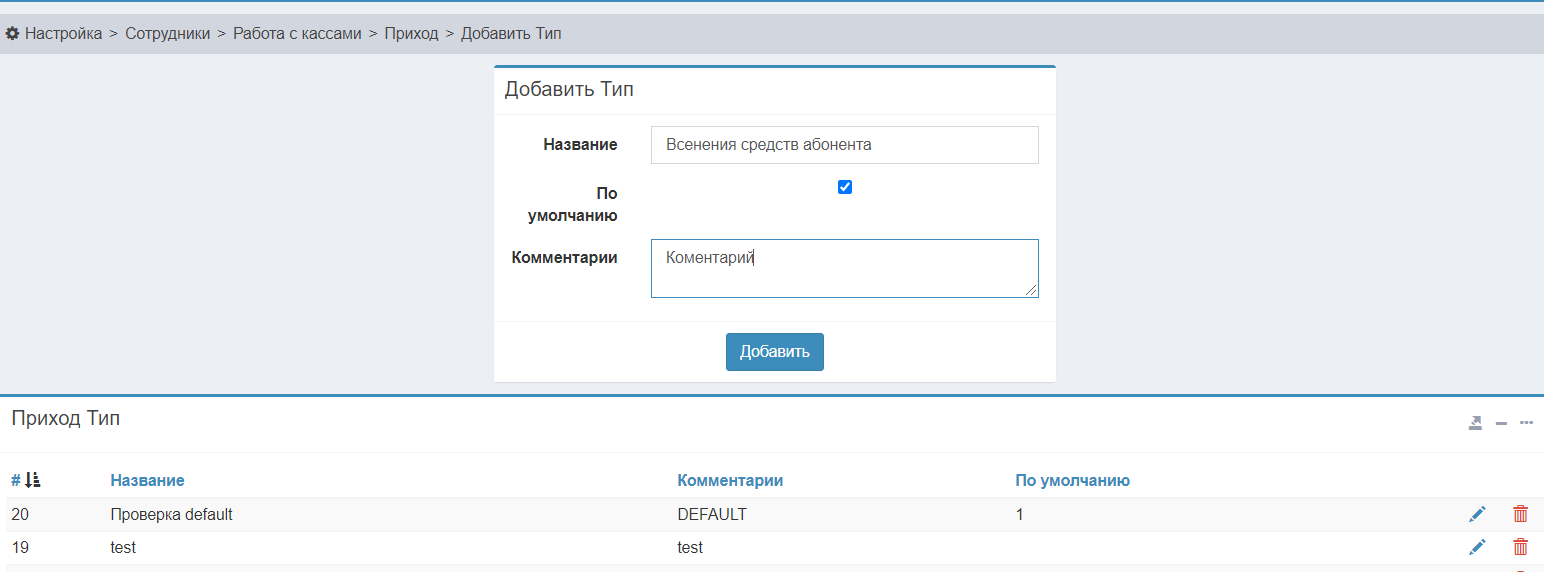
Task: Open "Сотрудники" breadcrumb item
Action: point(167,33)
